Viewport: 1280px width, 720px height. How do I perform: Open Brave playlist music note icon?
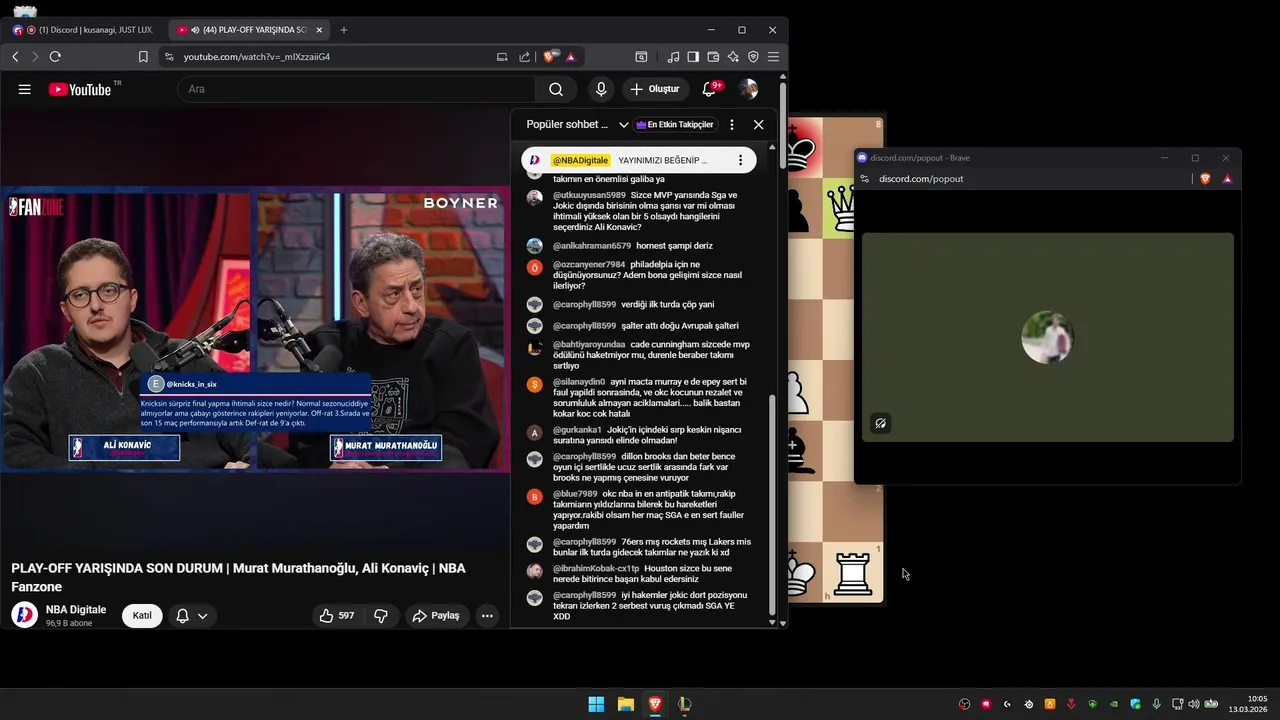pyautogui.click(x=673, y=57)
